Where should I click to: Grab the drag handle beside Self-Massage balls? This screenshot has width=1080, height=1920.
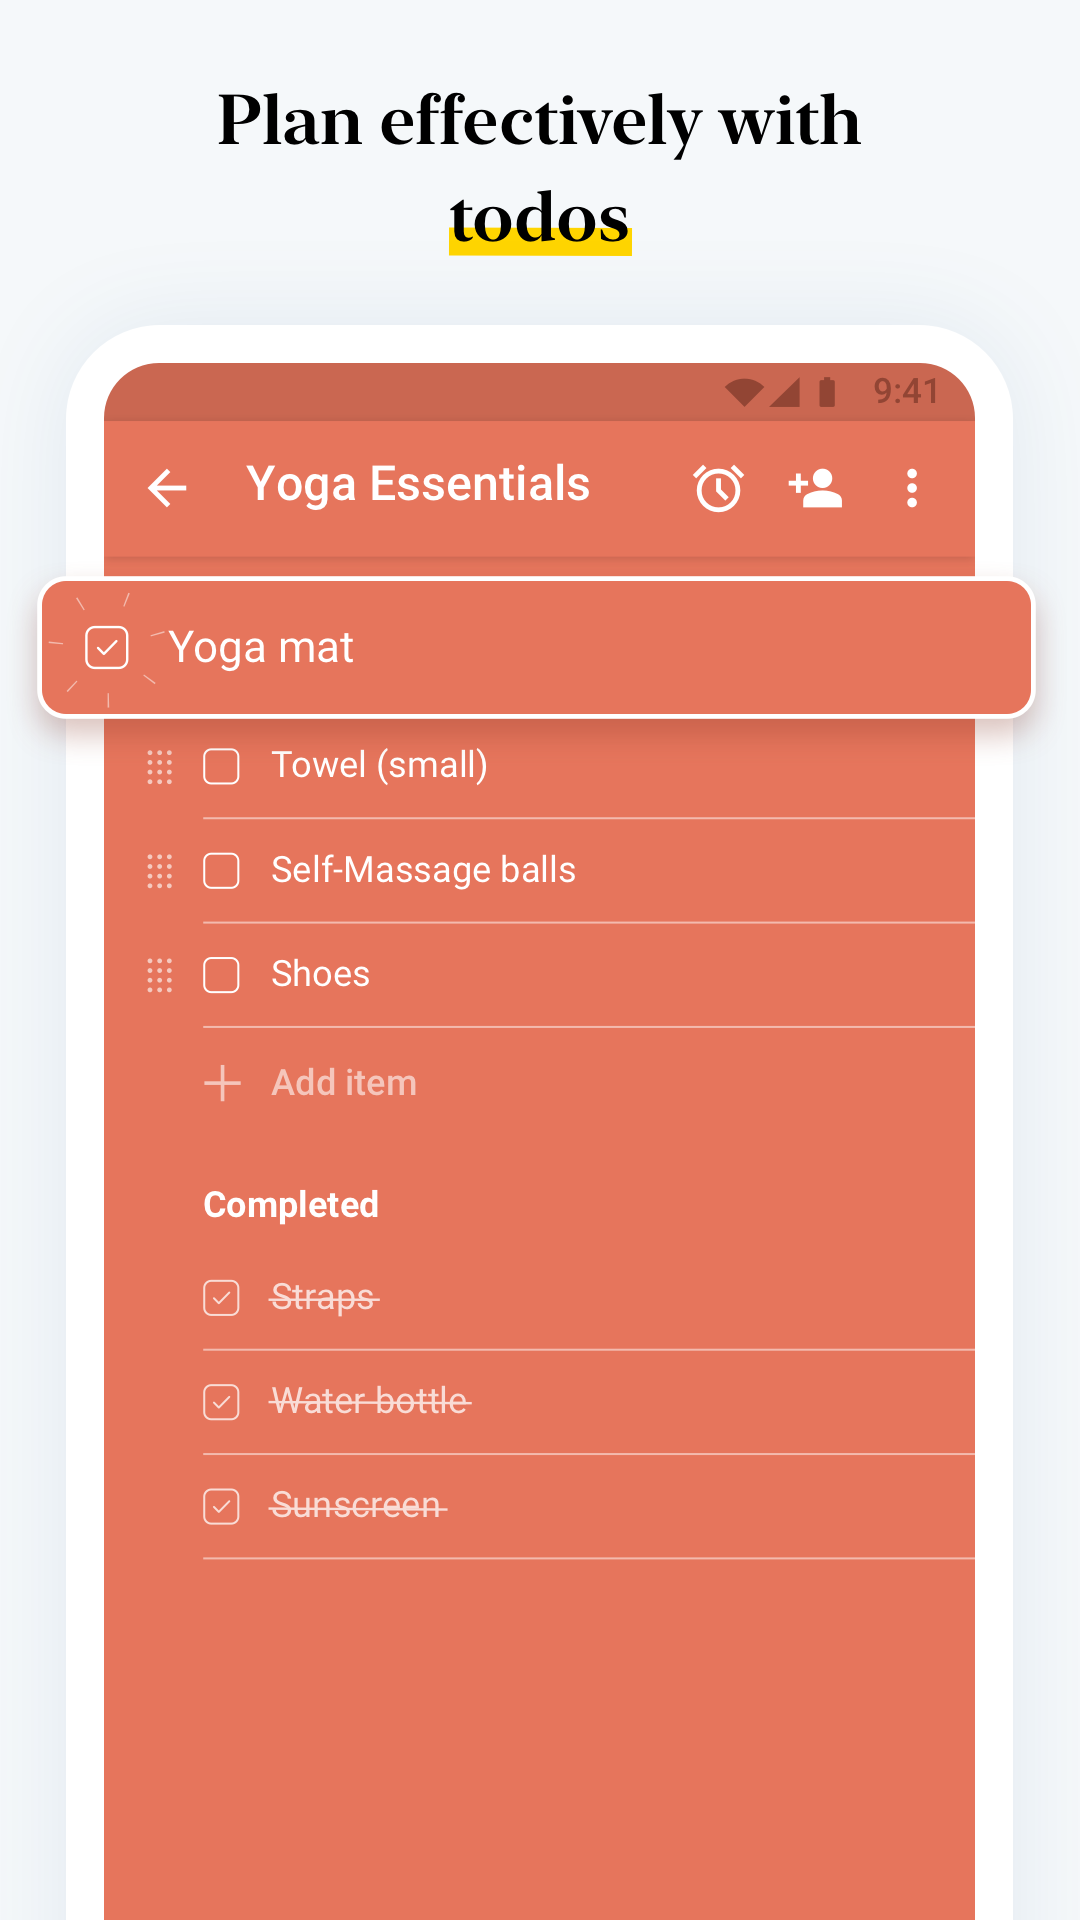pyautogui.click(x=158, y=872)
